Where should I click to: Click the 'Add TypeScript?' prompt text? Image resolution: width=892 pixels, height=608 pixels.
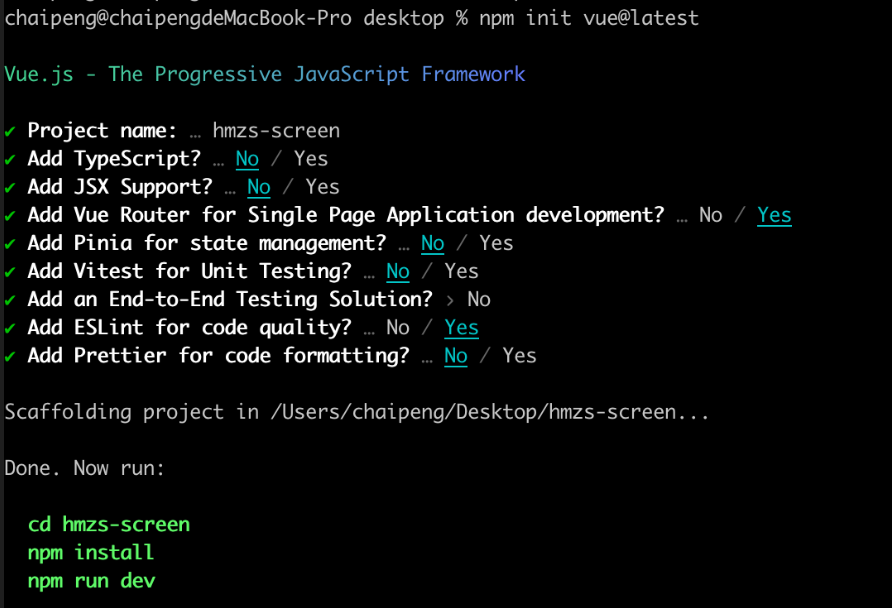(x=114, y=159)
